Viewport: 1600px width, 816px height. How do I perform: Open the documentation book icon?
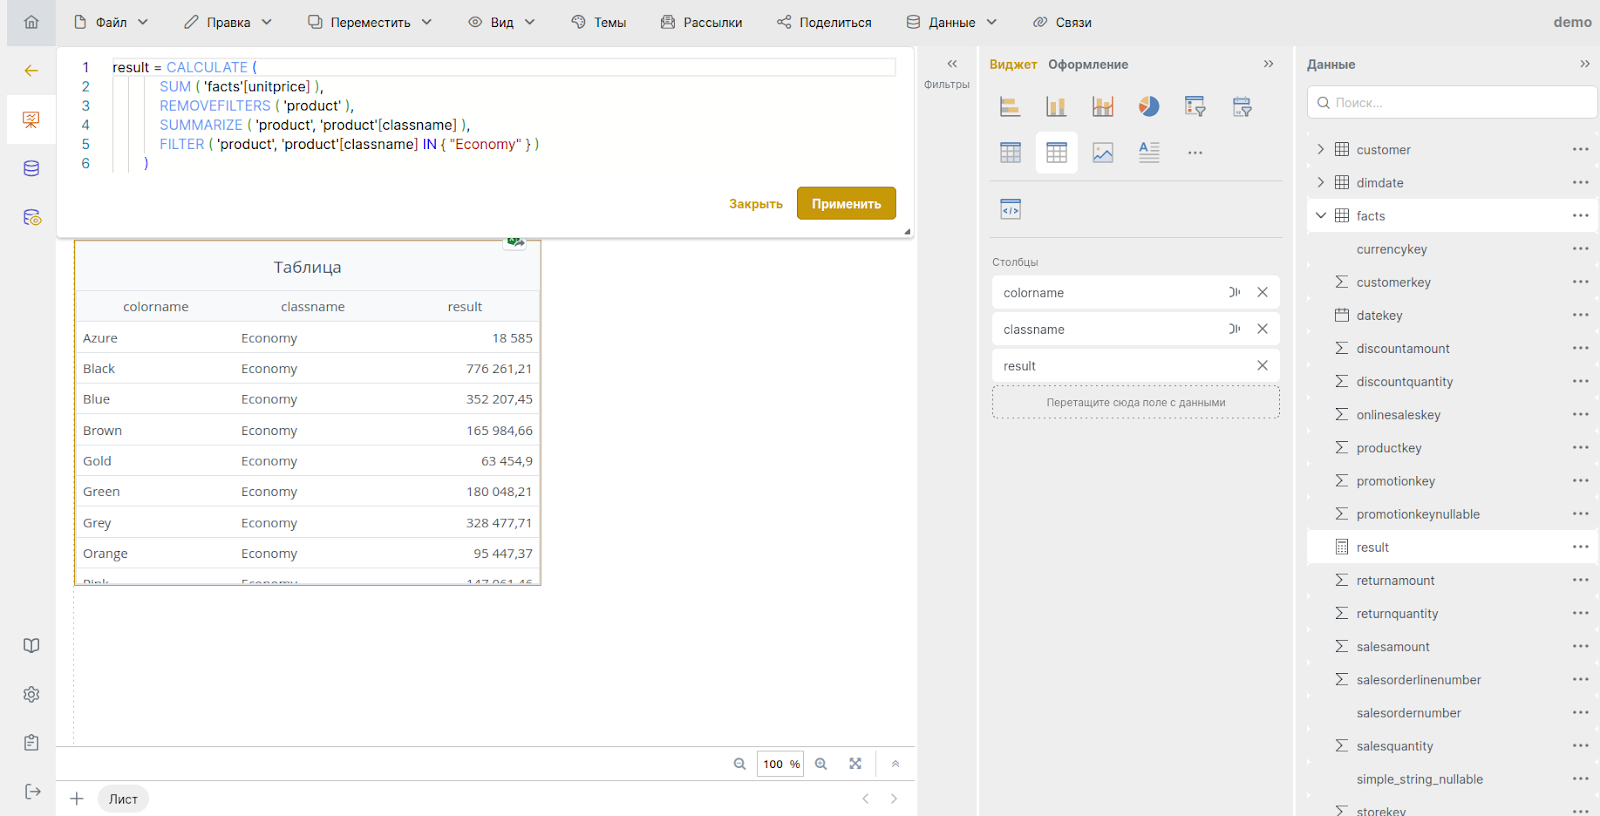coord(31,645)
